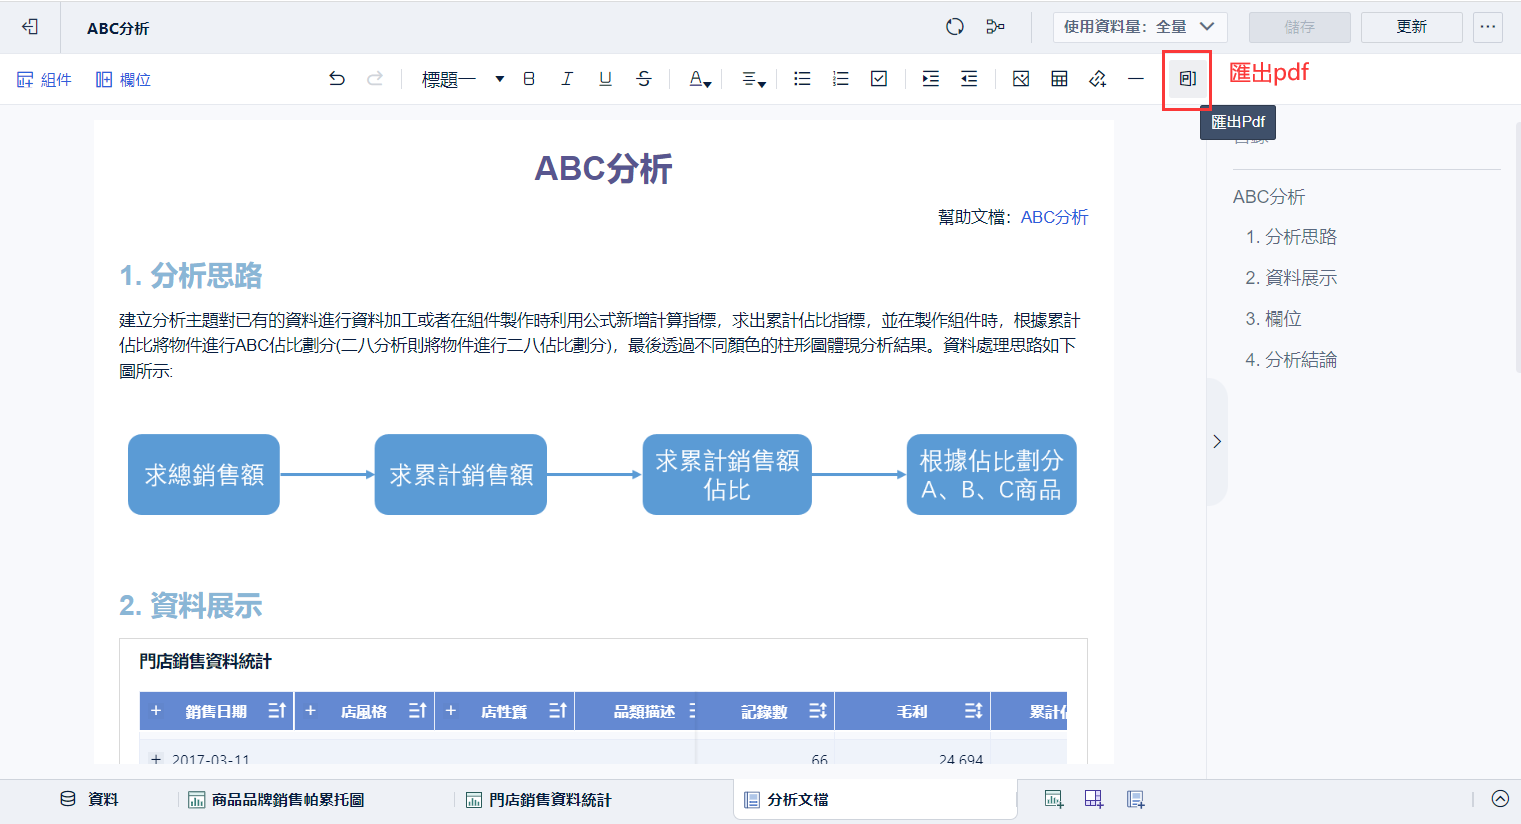
Task: Switch to the 資料 tab
Action: (90, 799)
